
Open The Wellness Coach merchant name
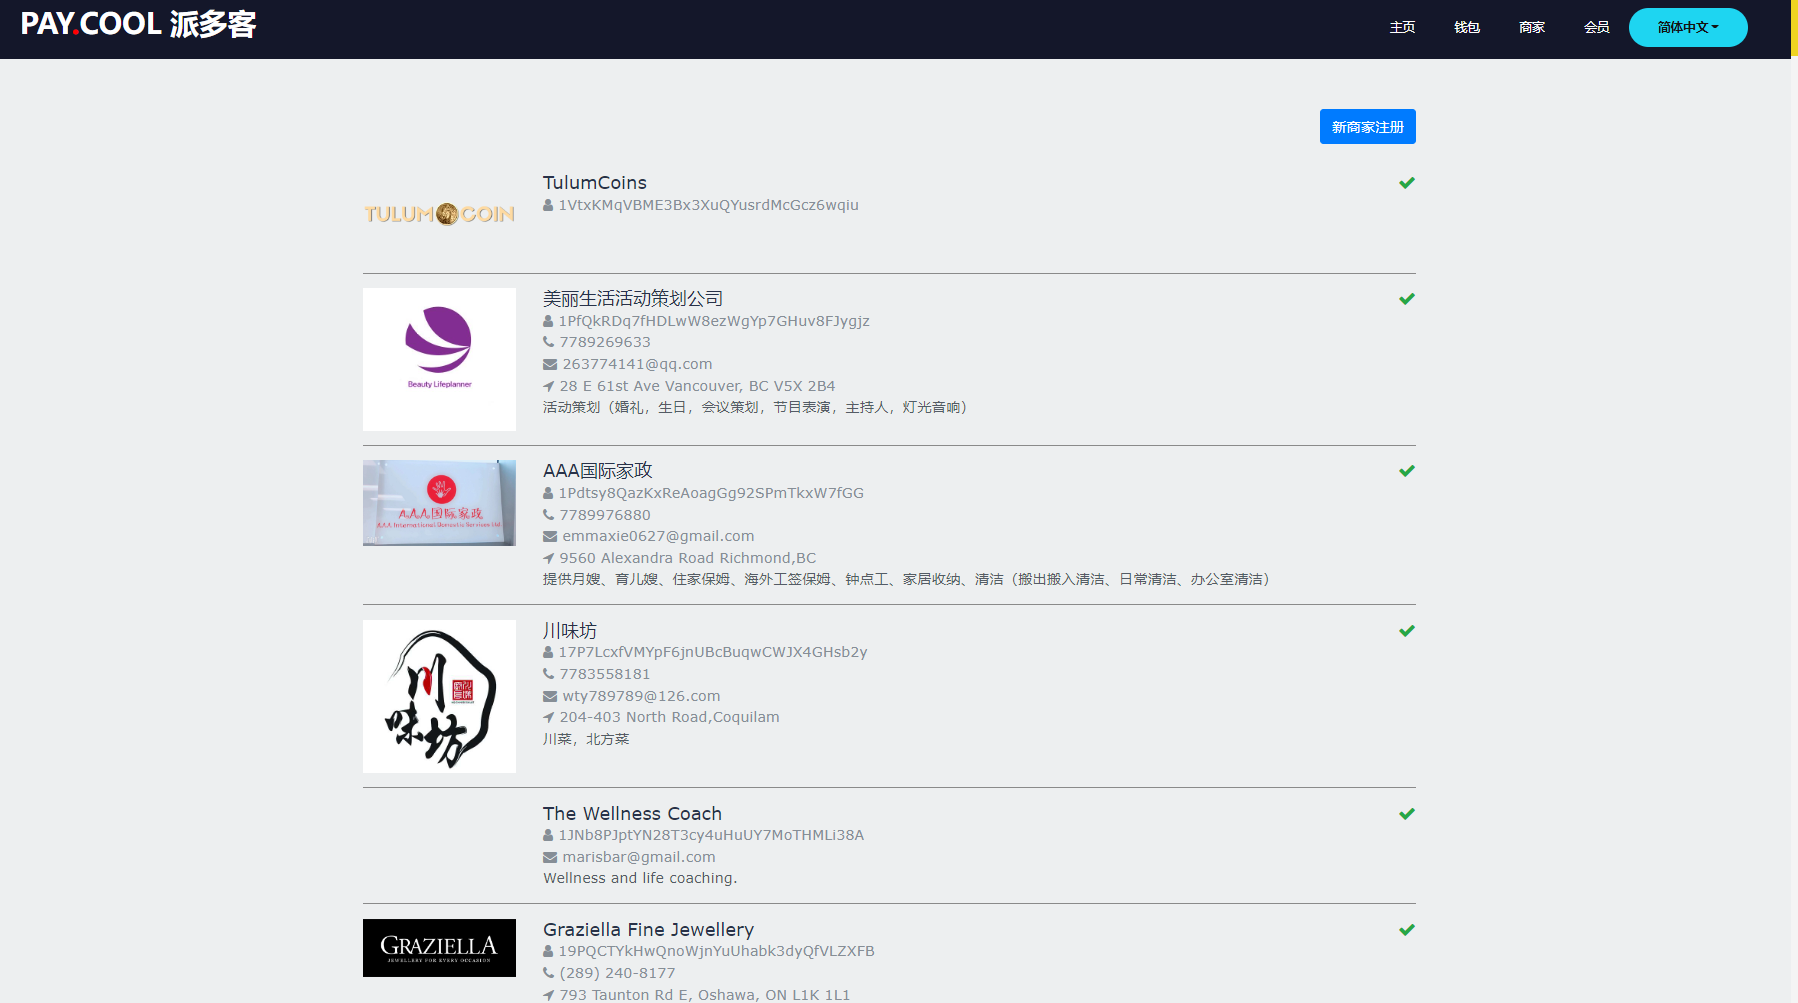(x=632, y=814)
